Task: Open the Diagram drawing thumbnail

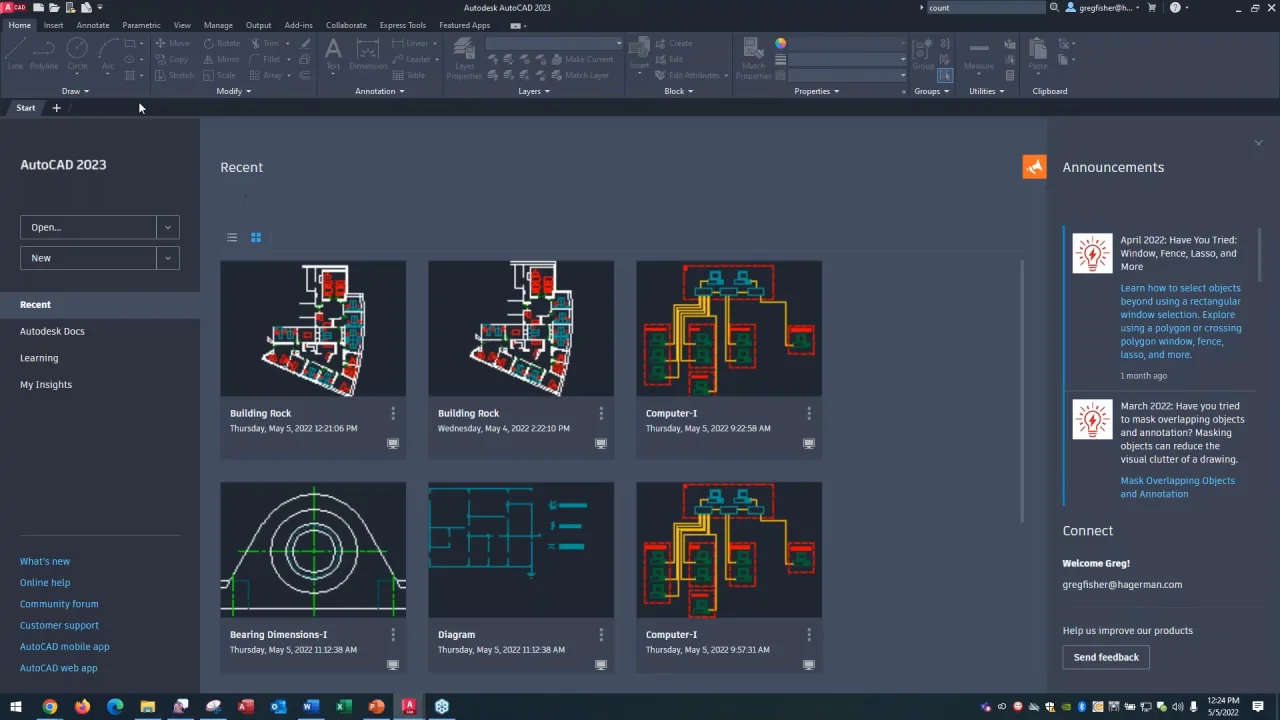Action: (x=521, y=550)
